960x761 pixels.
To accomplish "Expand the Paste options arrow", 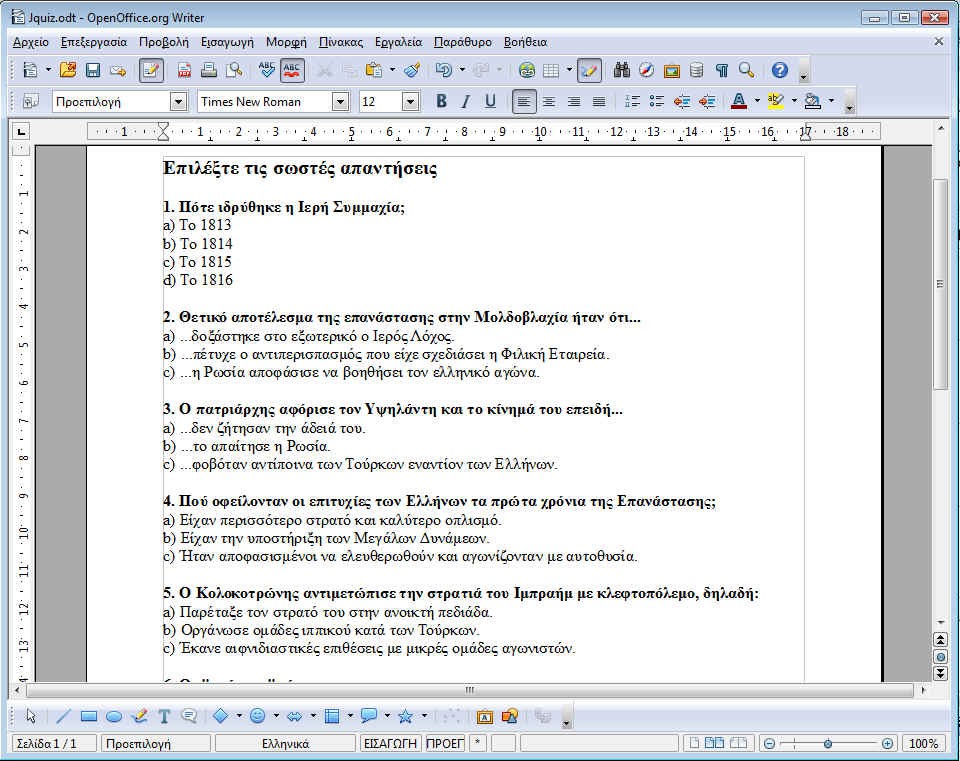I will tap(392, 70).
